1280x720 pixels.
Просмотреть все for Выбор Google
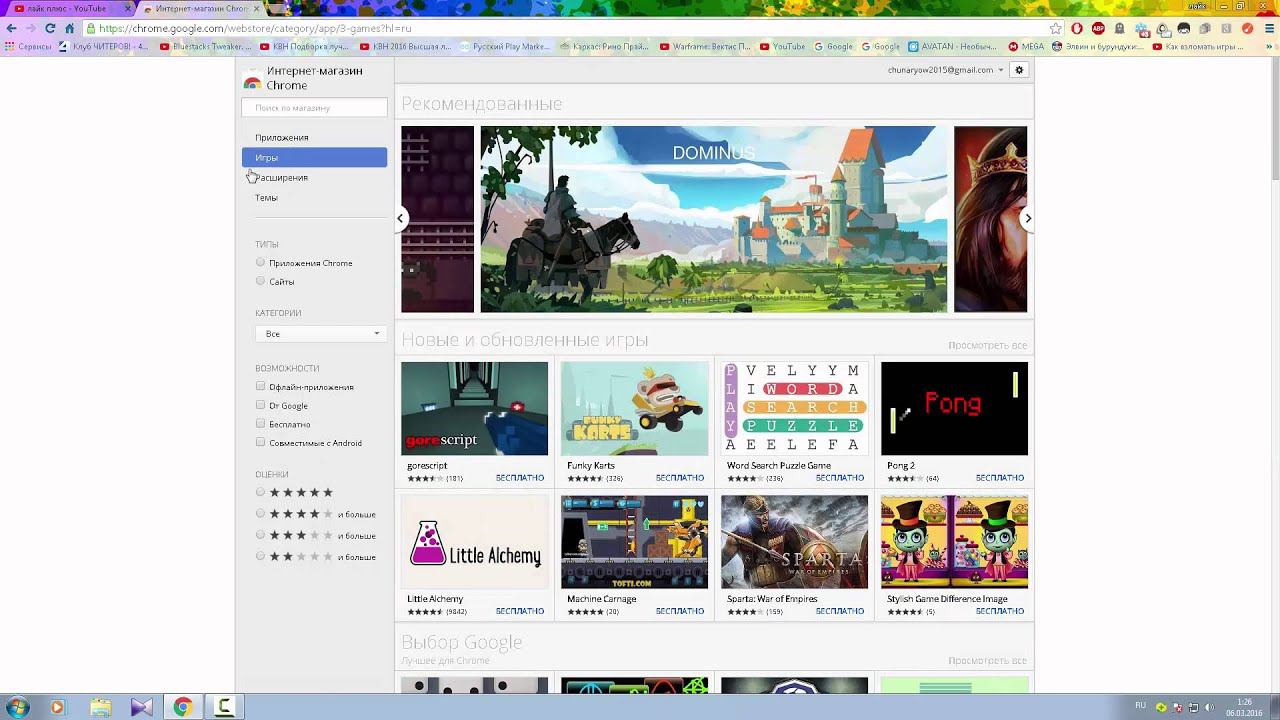click(x=987, y=661)
